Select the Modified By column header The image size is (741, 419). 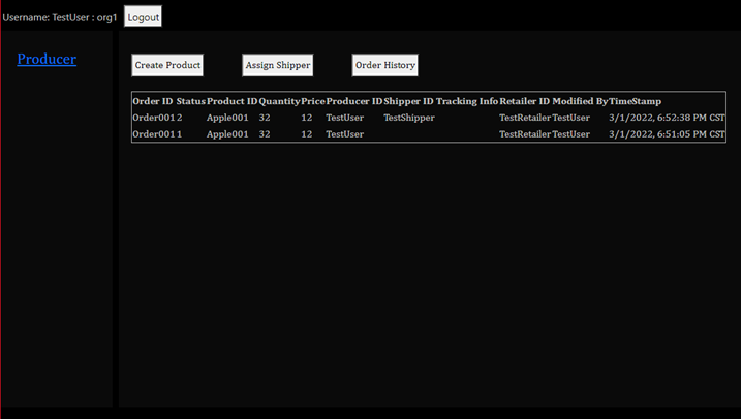pos(580,101)
